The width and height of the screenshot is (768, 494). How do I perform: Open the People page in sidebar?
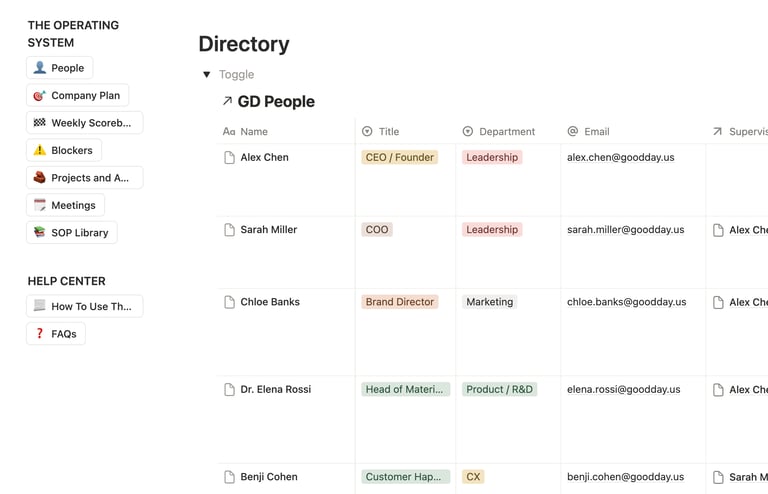(x=60, y=68)
